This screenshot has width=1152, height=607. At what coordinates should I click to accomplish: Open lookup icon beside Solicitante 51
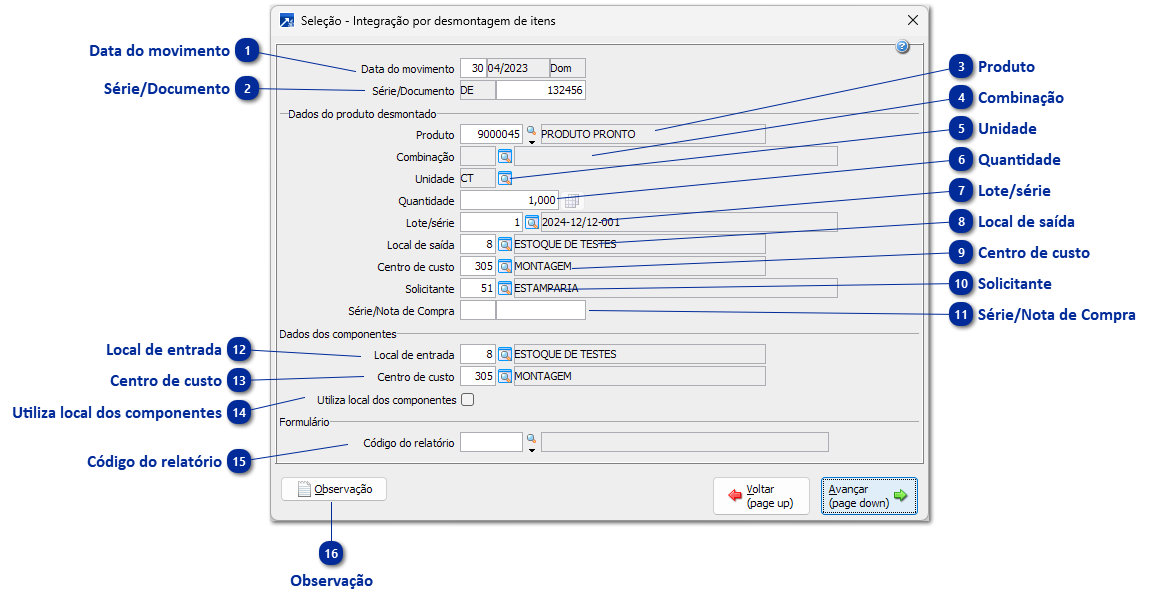(505, 289)
